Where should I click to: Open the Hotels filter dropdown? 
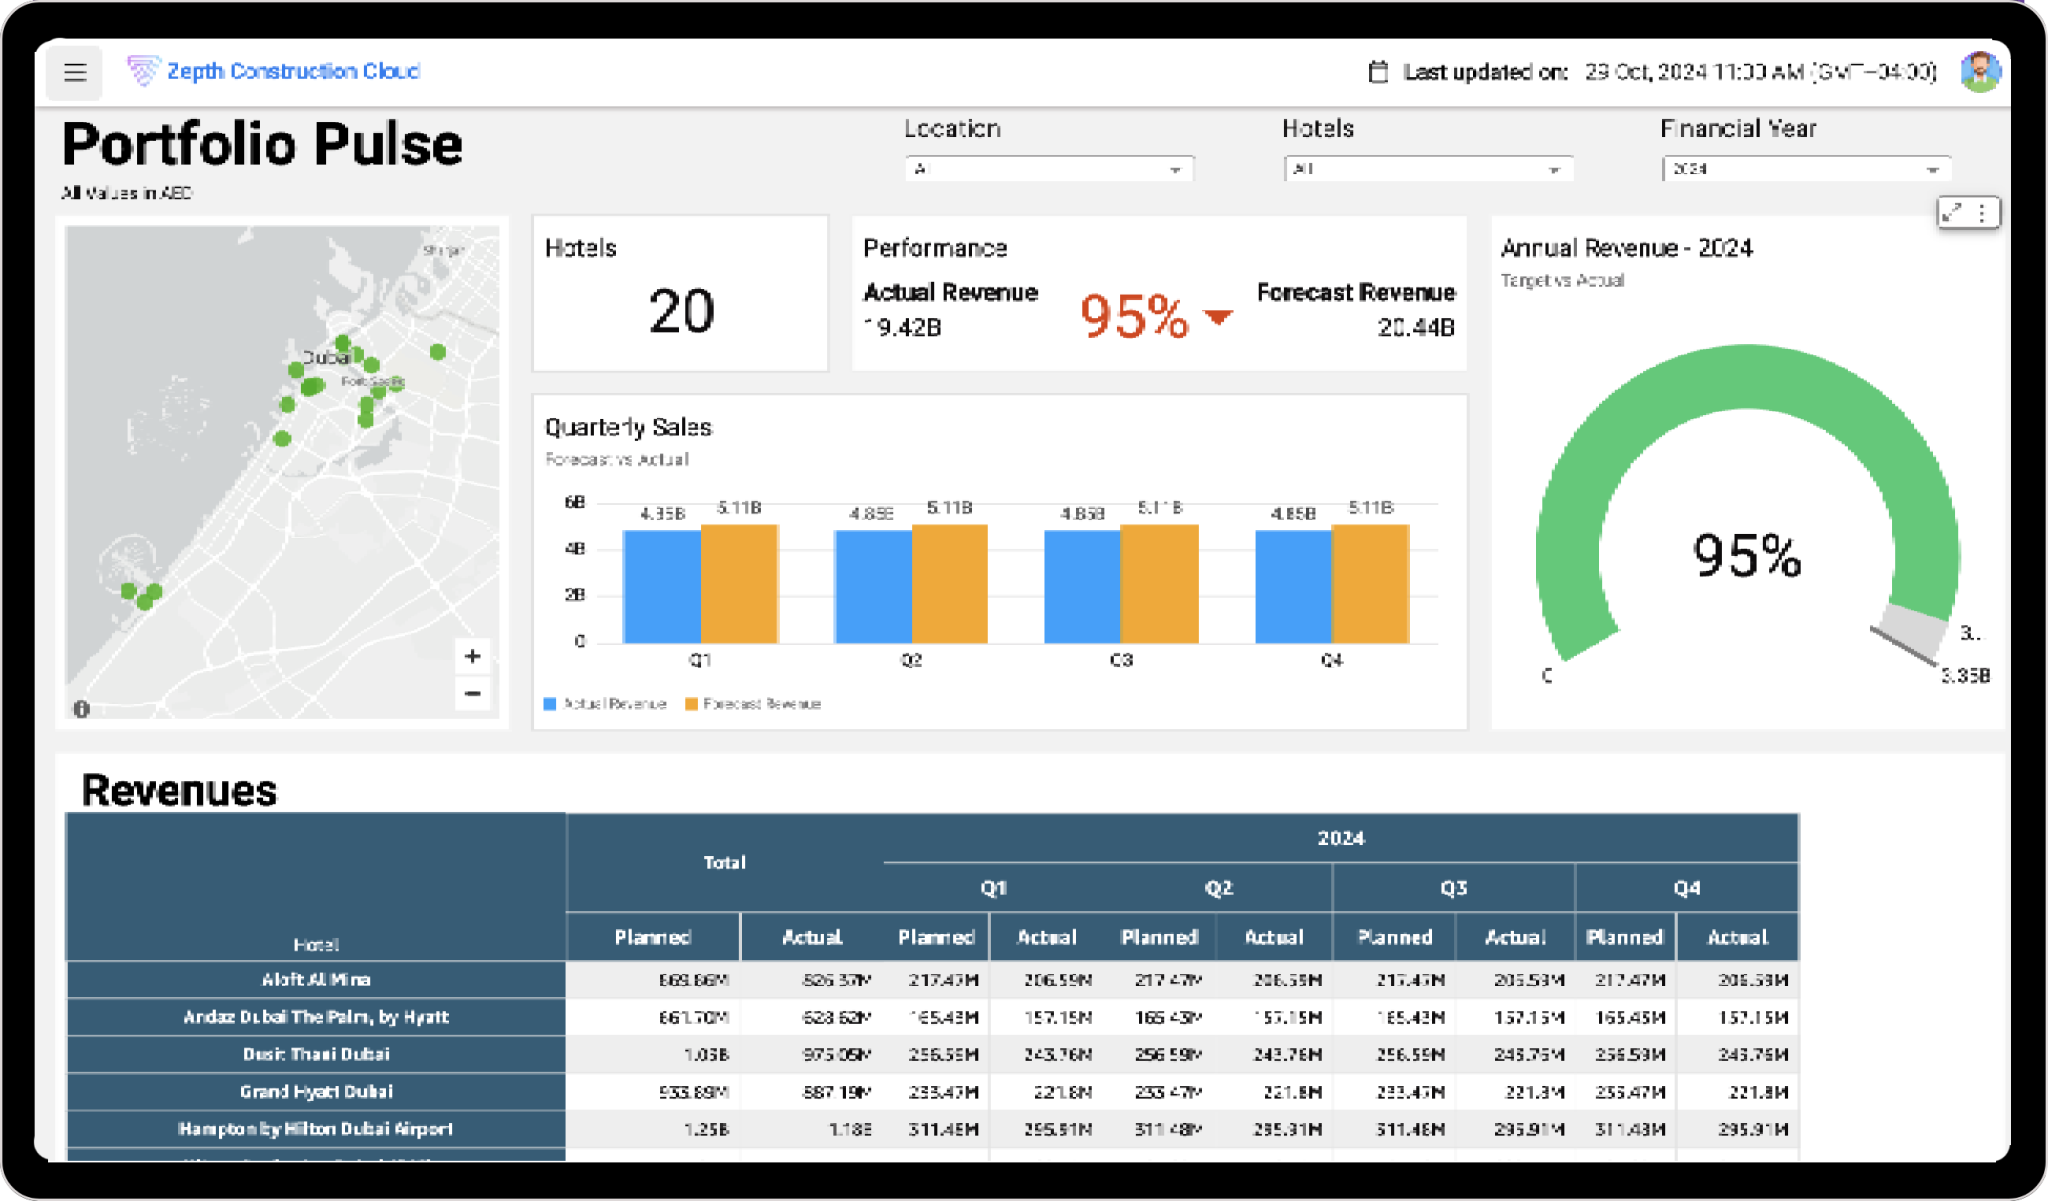coord(1427,168)
